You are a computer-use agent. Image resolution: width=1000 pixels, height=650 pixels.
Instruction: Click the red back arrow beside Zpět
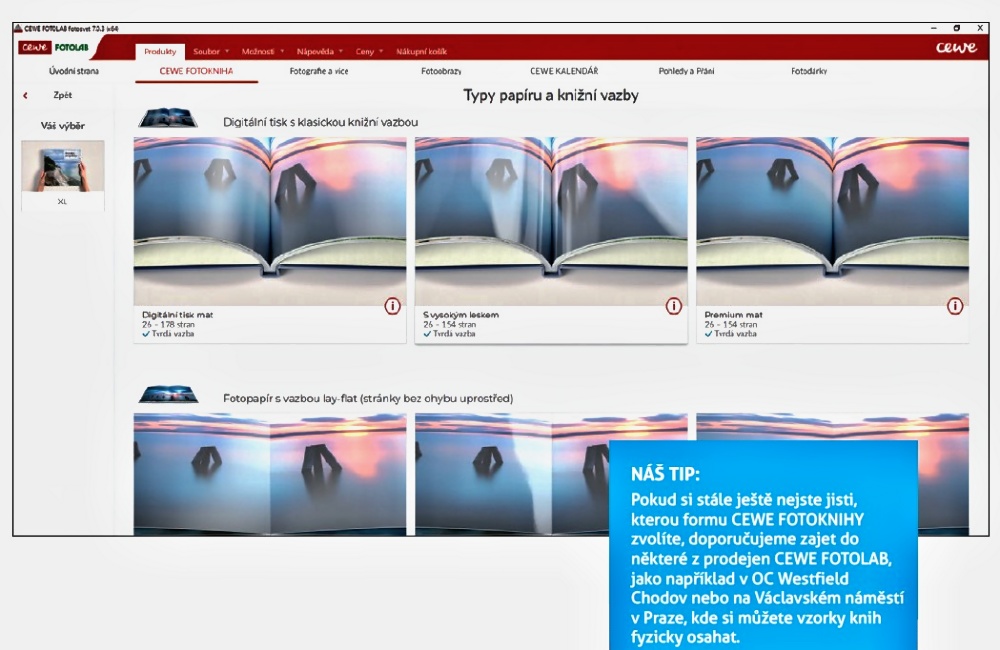click(26, 96)
